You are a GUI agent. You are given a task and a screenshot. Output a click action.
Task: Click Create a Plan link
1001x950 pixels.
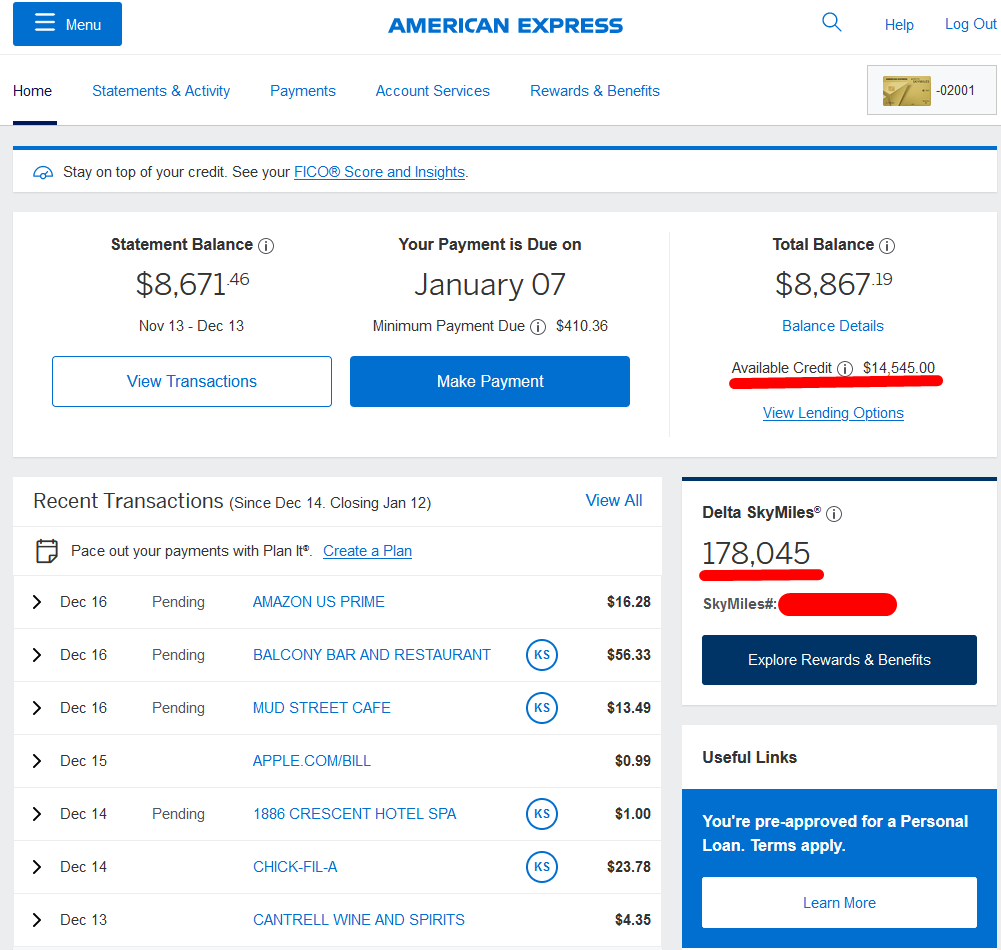pos(367,551)
